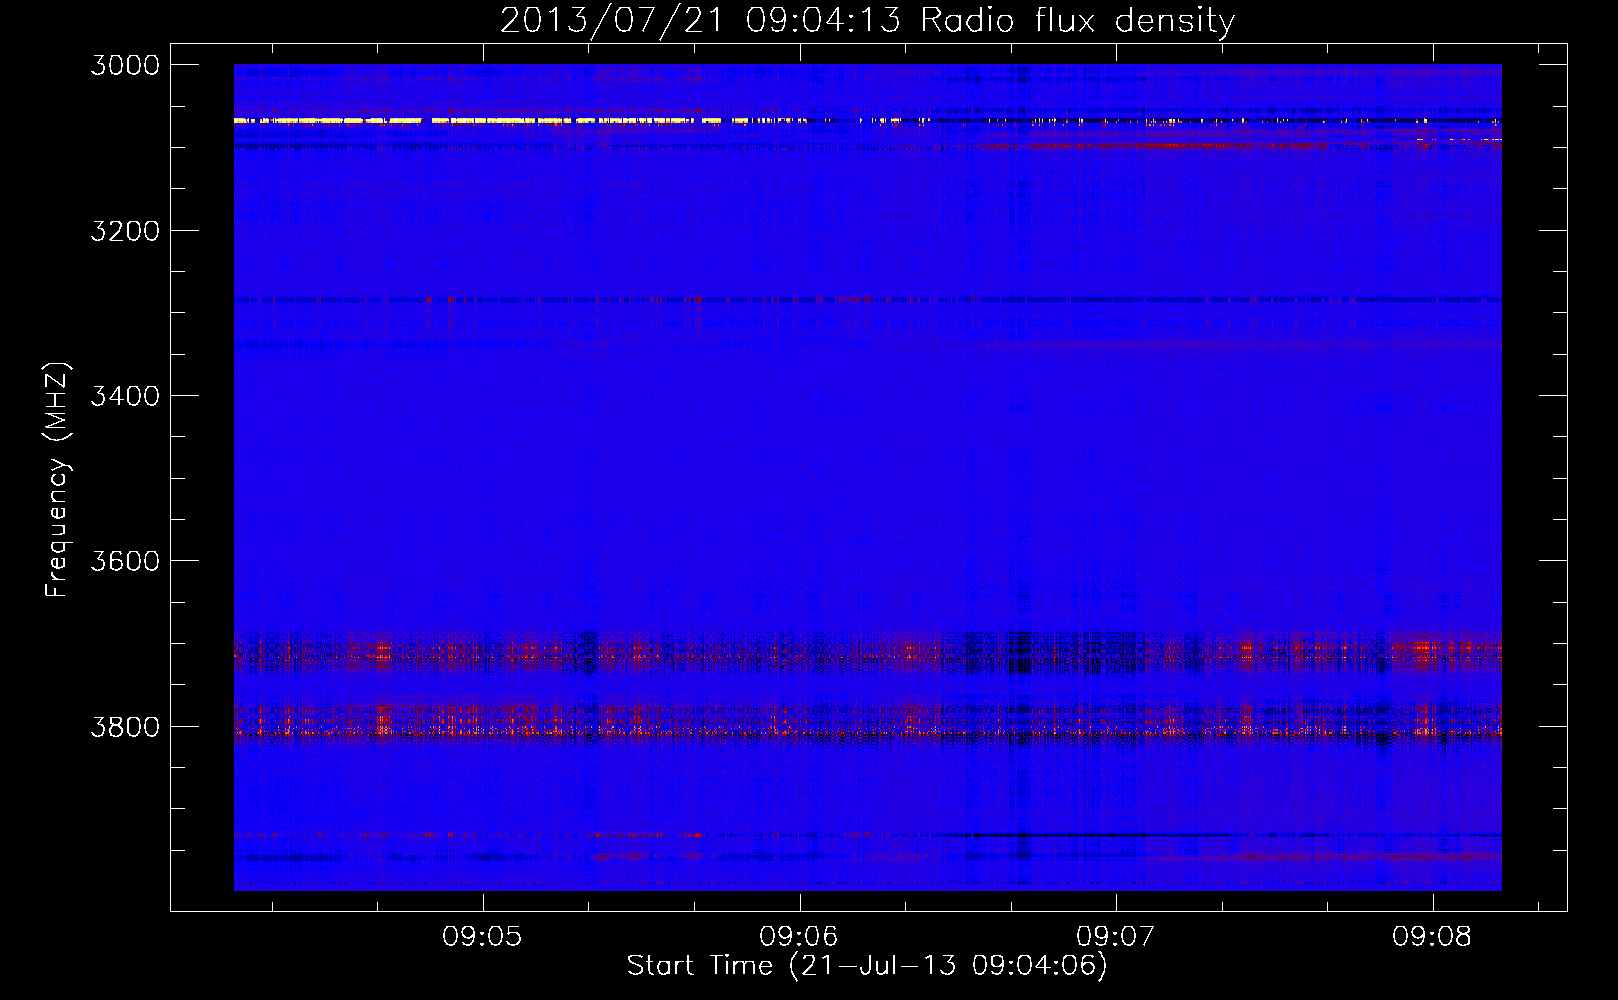Click the 09:05 time tick label
Viewport: 1618px width, 1000px height.
coord(483,936)
